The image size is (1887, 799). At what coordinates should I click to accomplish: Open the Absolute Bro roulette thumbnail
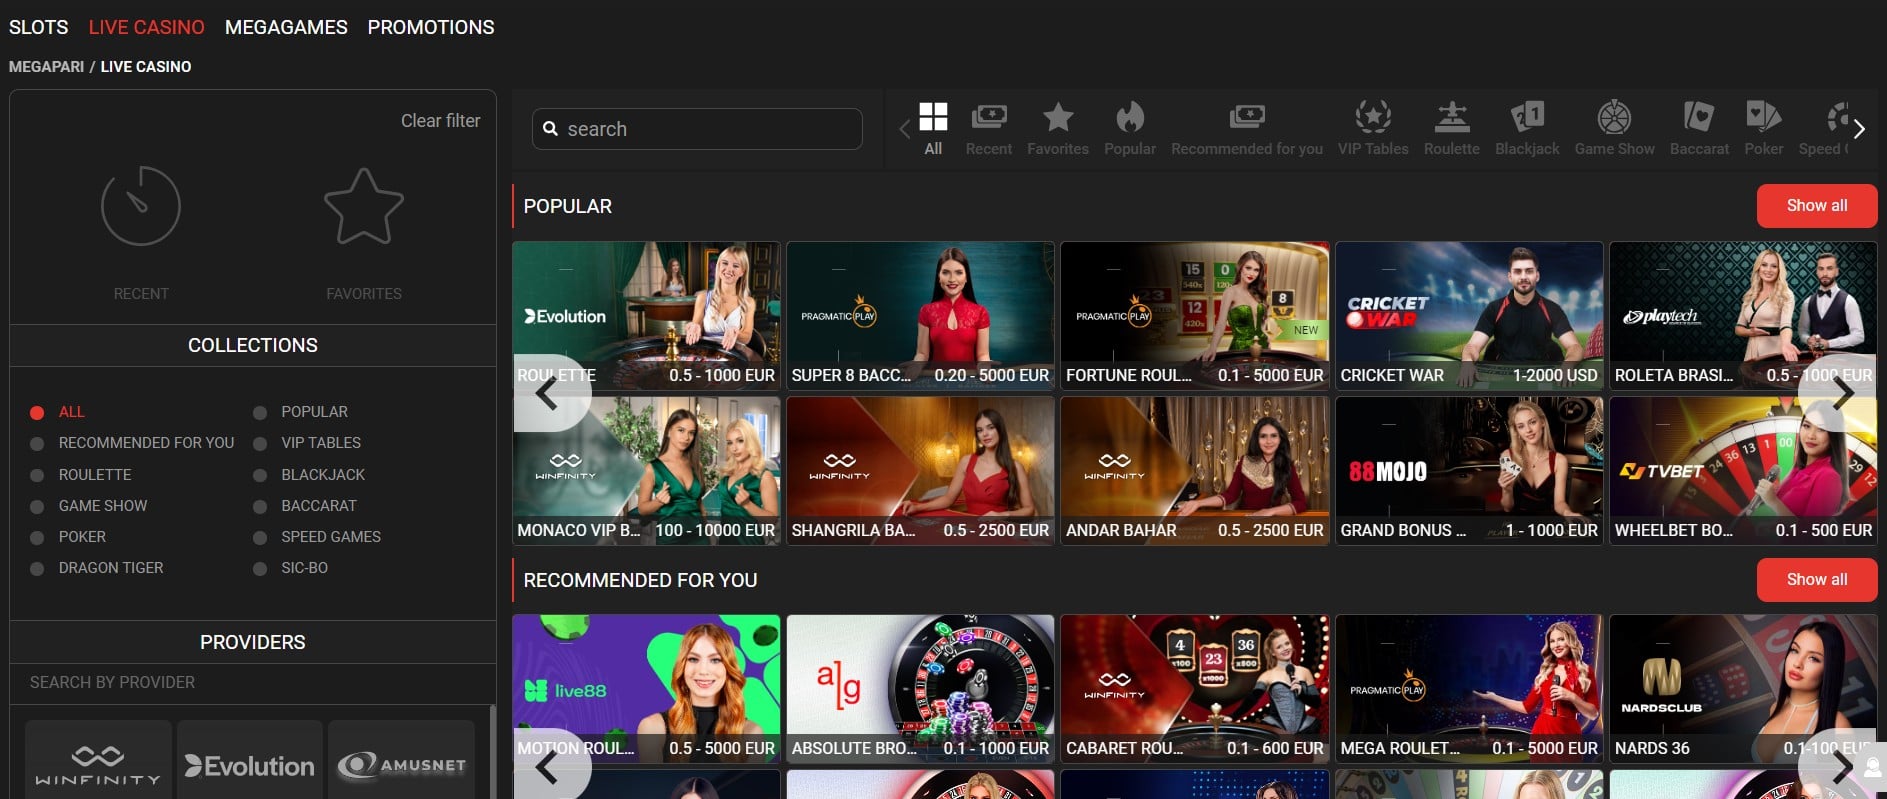[920, 688]
